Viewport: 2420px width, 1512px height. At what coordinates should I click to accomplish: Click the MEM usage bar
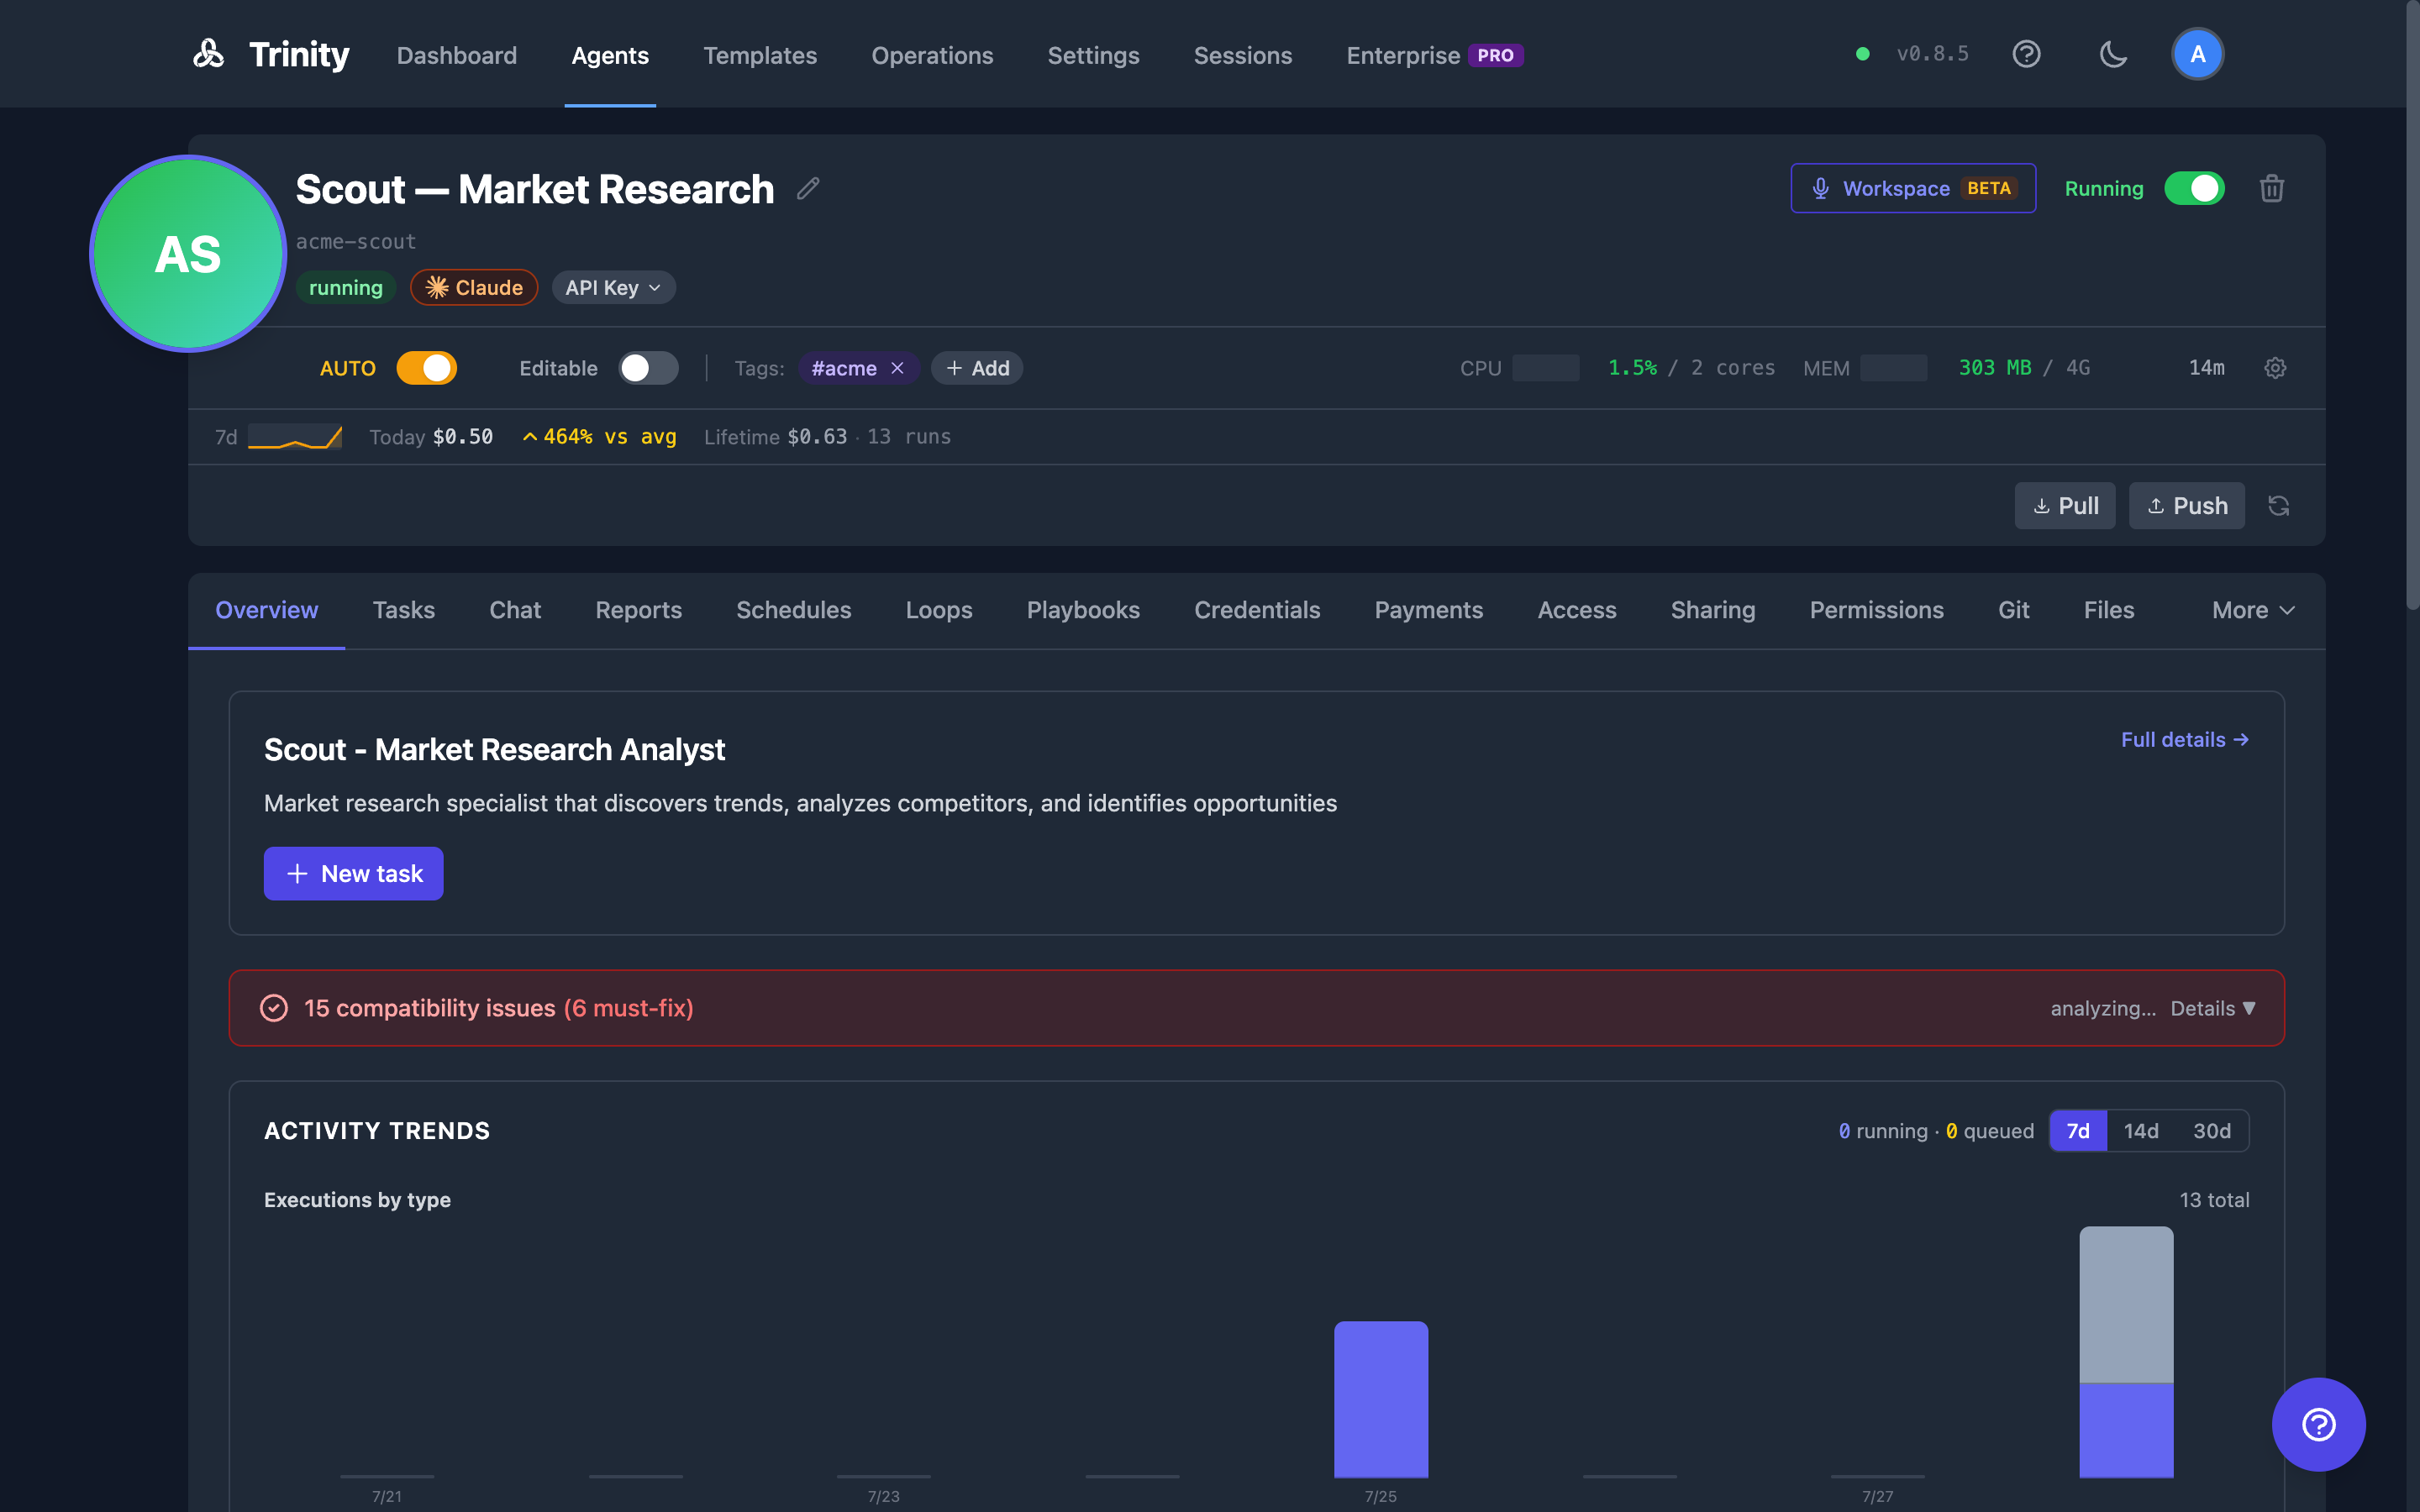click(1893, 368)
